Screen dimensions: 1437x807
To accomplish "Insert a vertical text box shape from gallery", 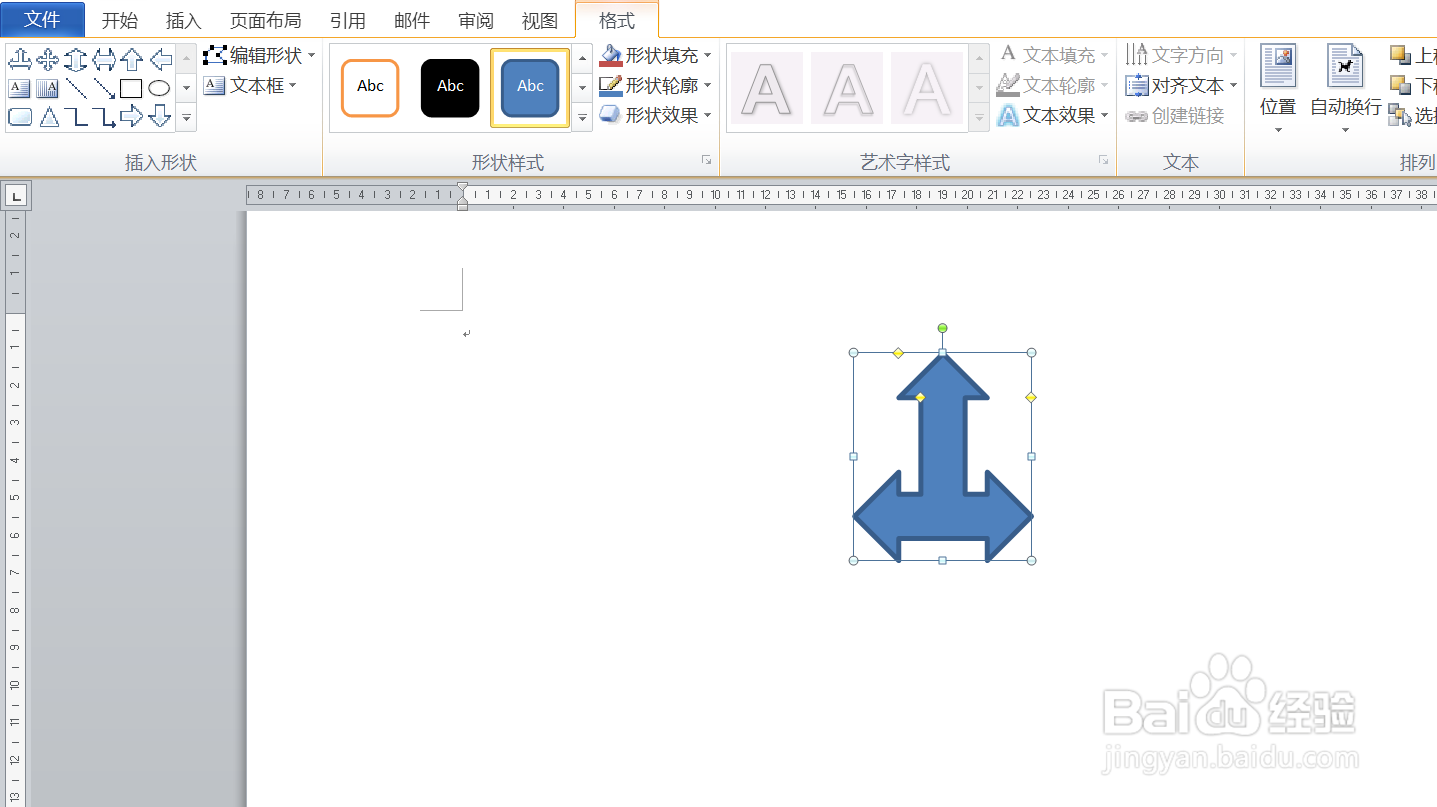I will coord(47,88).
